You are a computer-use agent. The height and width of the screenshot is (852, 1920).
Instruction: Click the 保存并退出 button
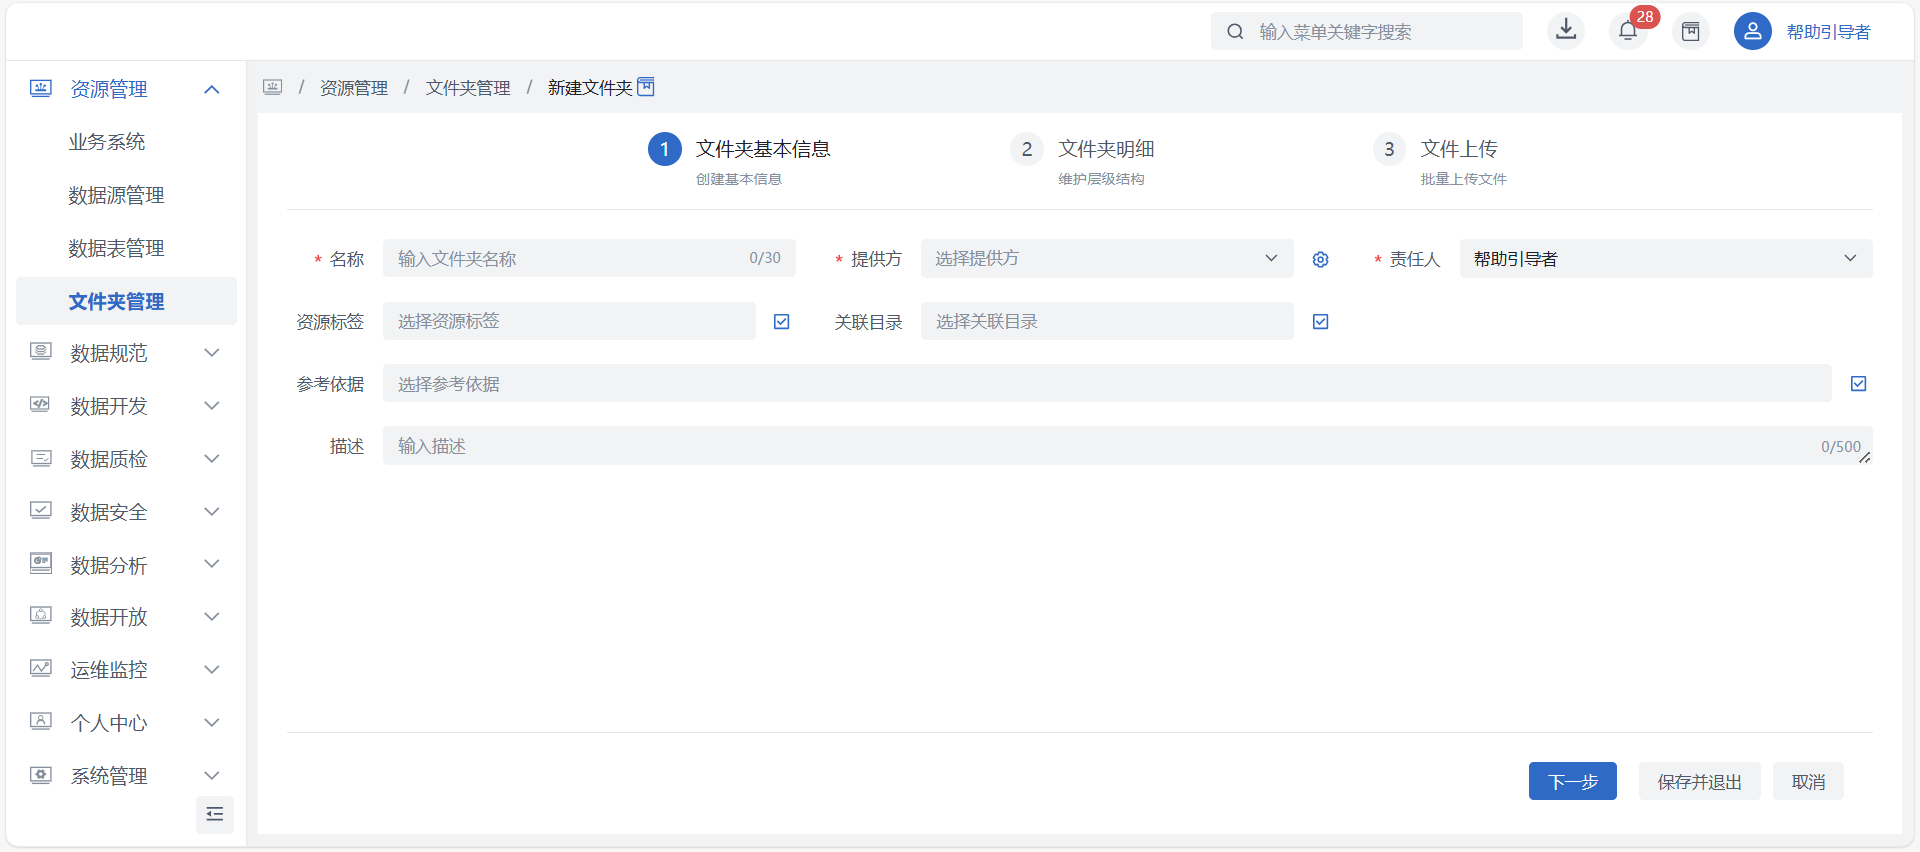click(x=1700, y=781)
